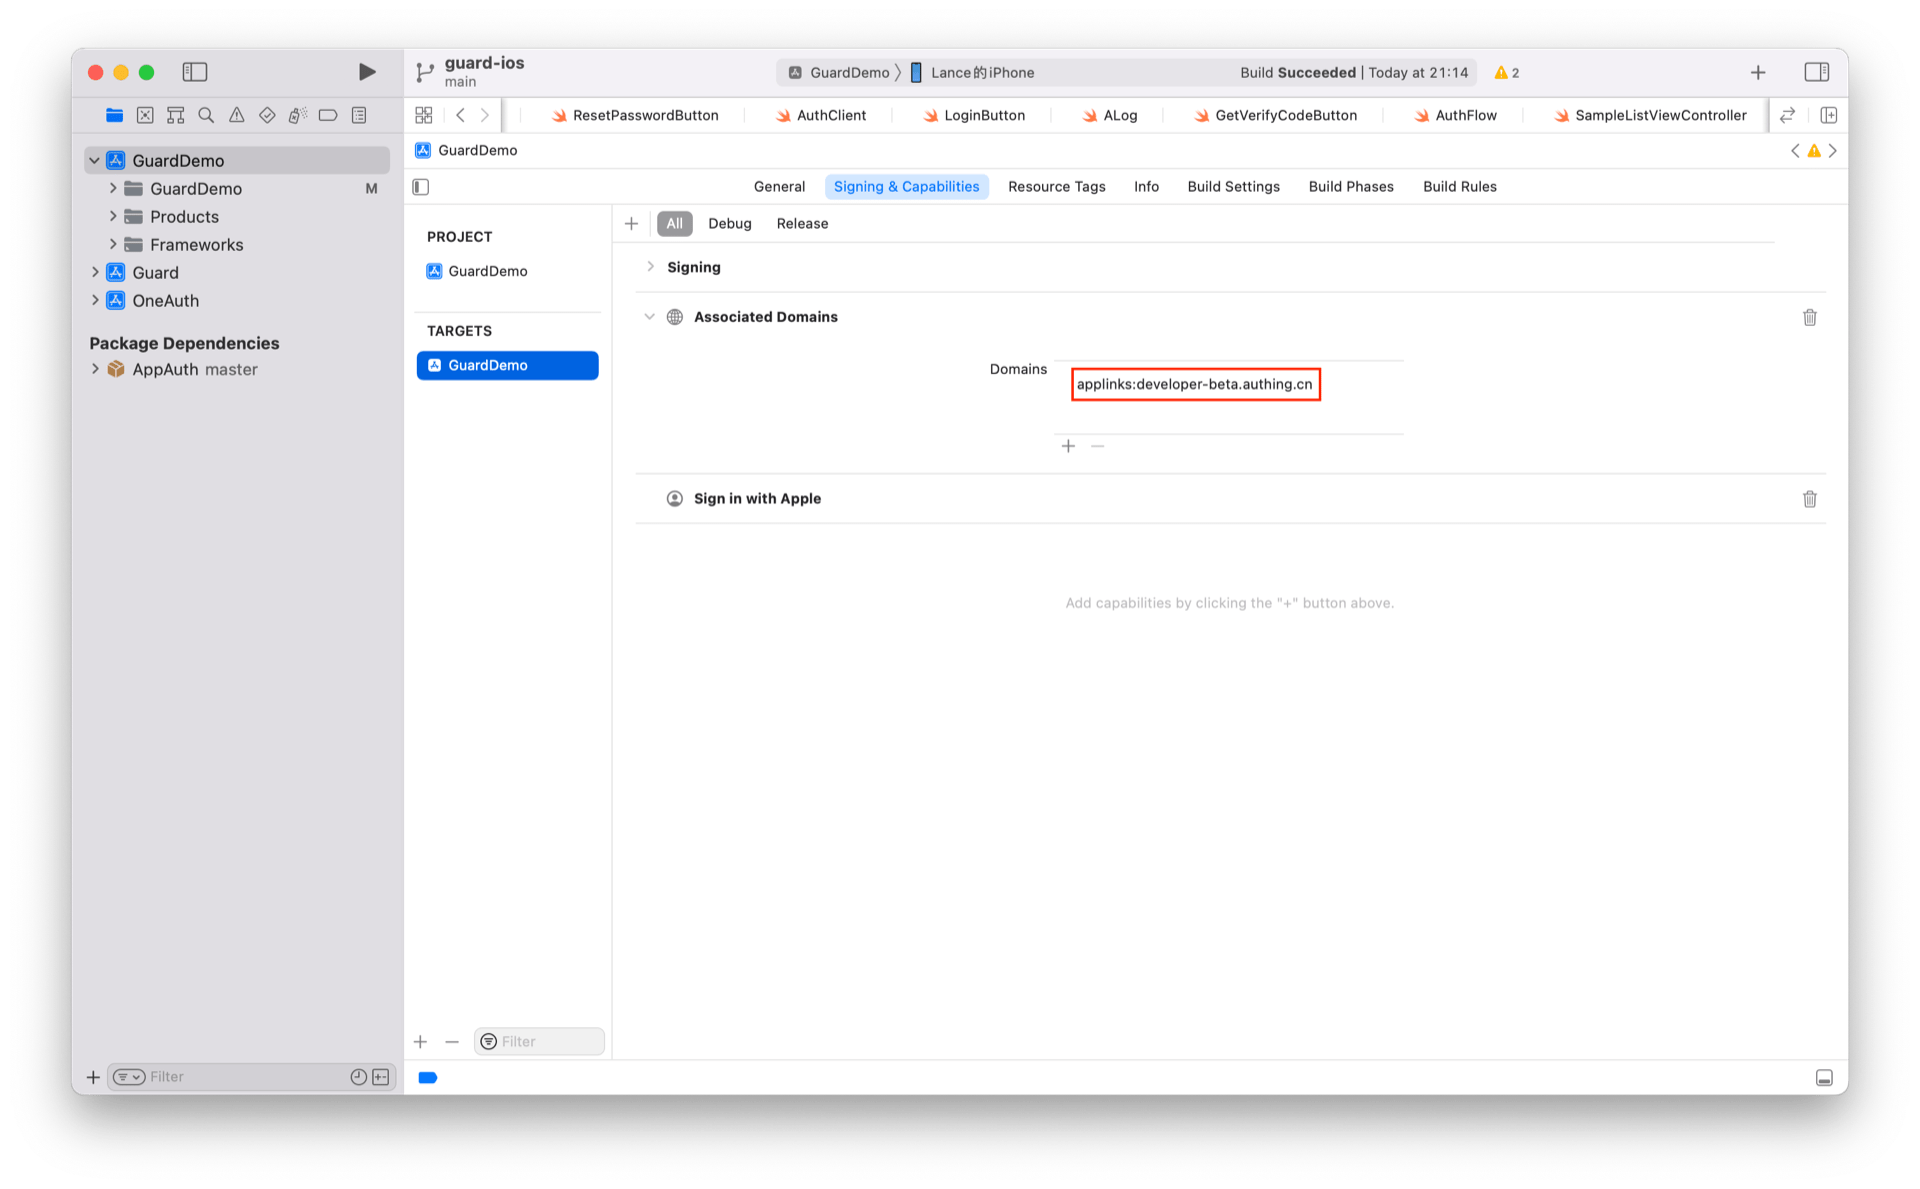This screenshot has width=1920, height=1189.
Task: Expand the Signing section
Action: (650, 267)
